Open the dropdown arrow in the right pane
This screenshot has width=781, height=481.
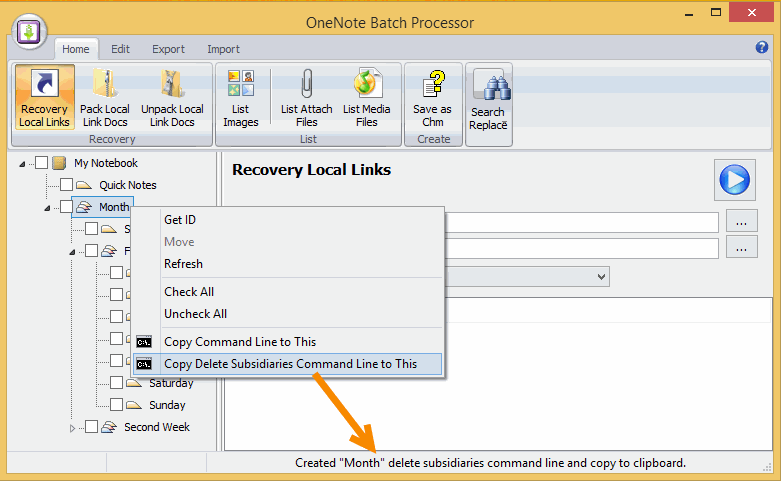tap(601, 277)
